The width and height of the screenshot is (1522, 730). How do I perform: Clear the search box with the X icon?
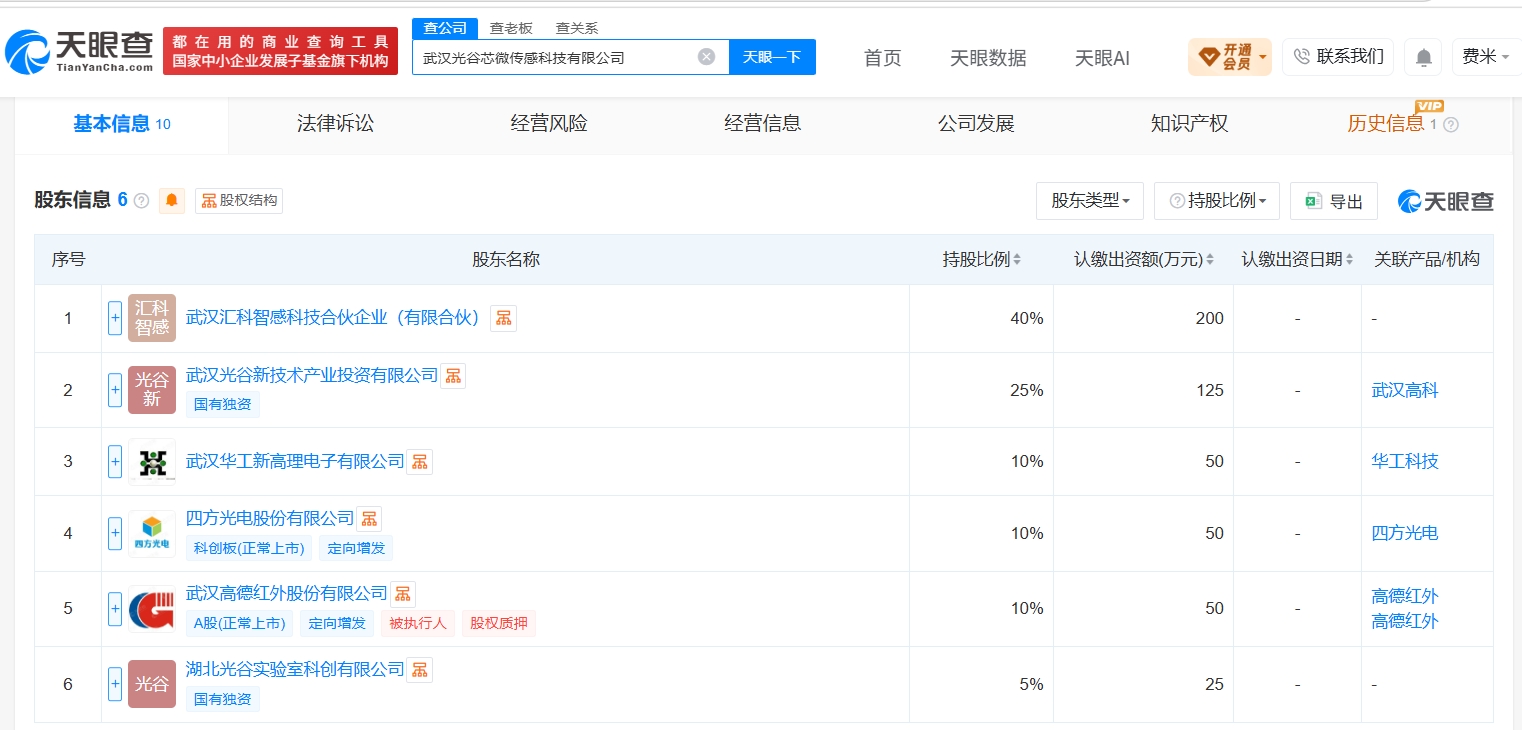point(706,57)
